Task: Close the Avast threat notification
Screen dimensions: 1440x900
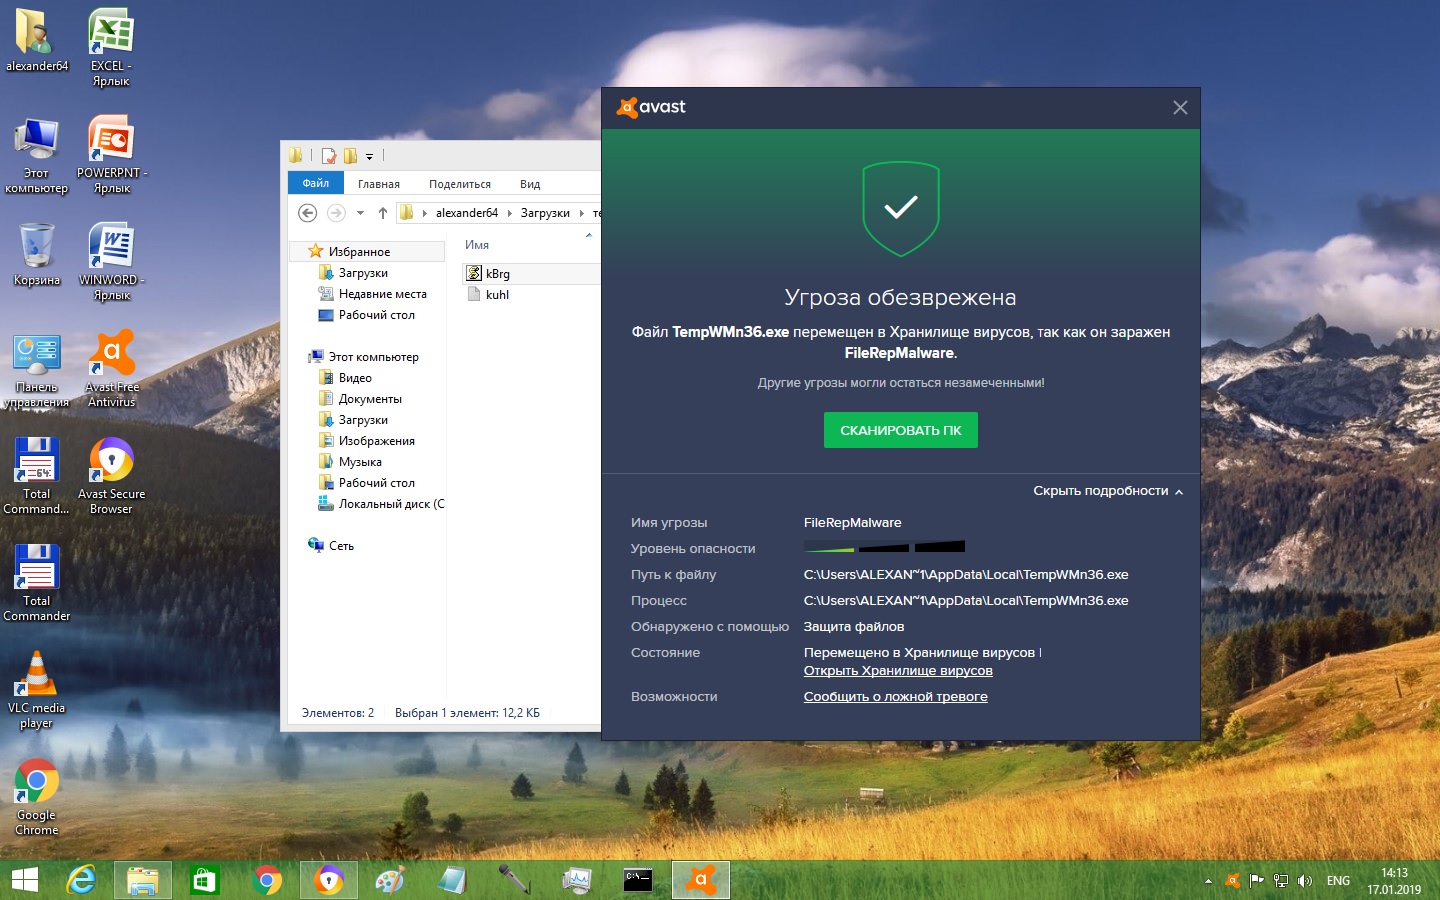Action: 1180,108
